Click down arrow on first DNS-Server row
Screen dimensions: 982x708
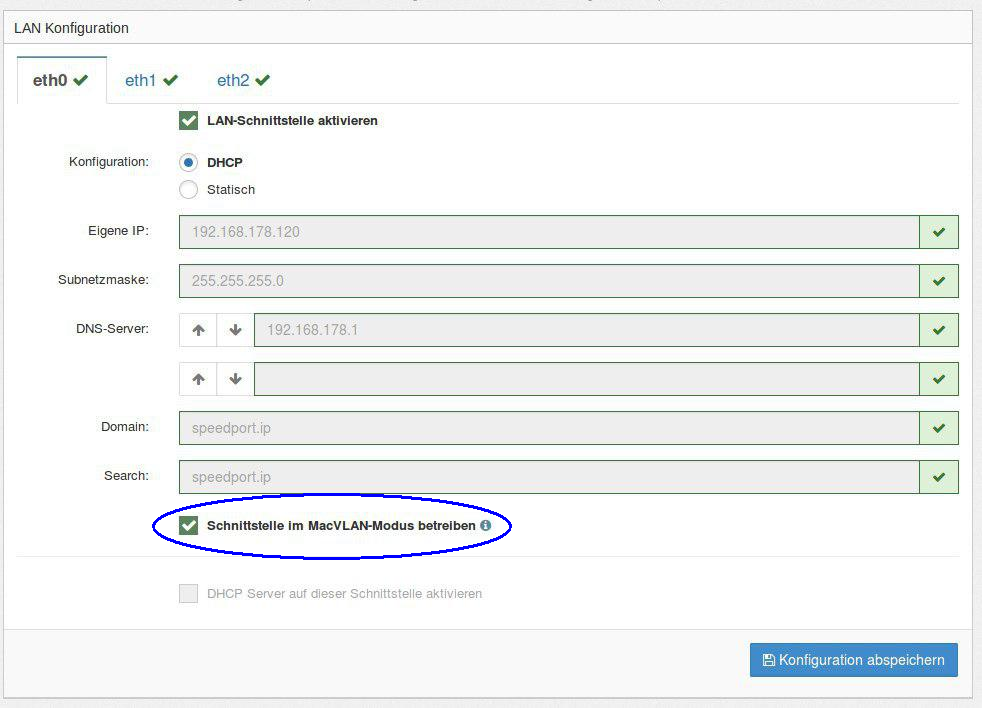coord(236,330)
